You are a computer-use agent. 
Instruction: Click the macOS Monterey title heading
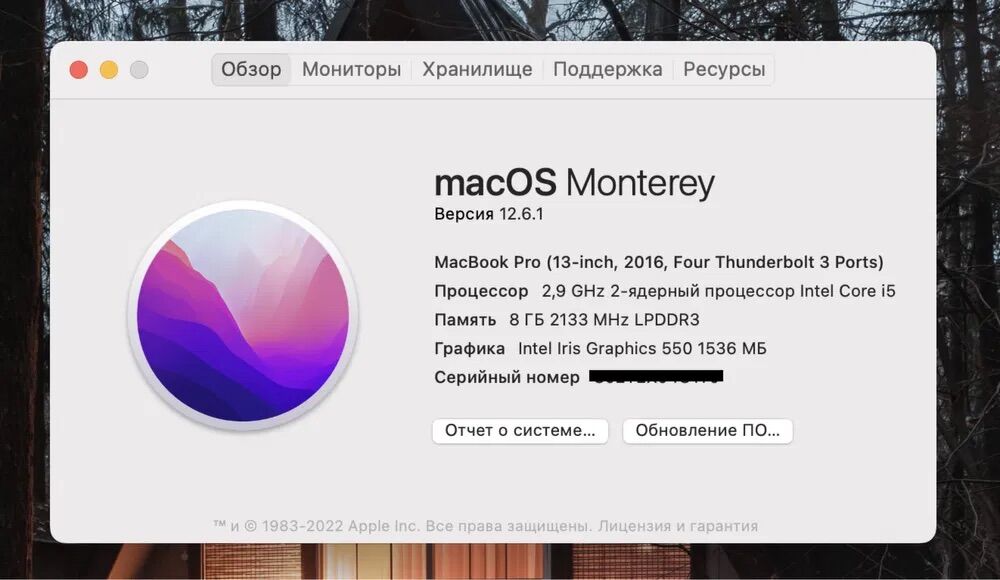574,182
